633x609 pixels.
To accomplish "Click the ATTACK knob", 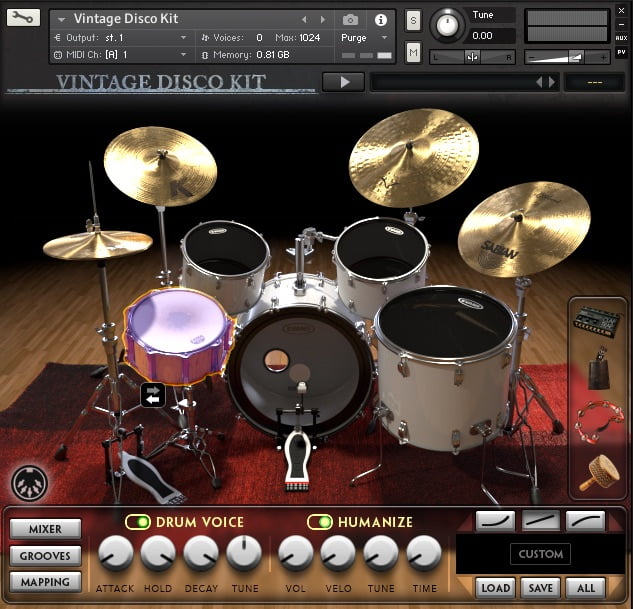I will 115,553.
